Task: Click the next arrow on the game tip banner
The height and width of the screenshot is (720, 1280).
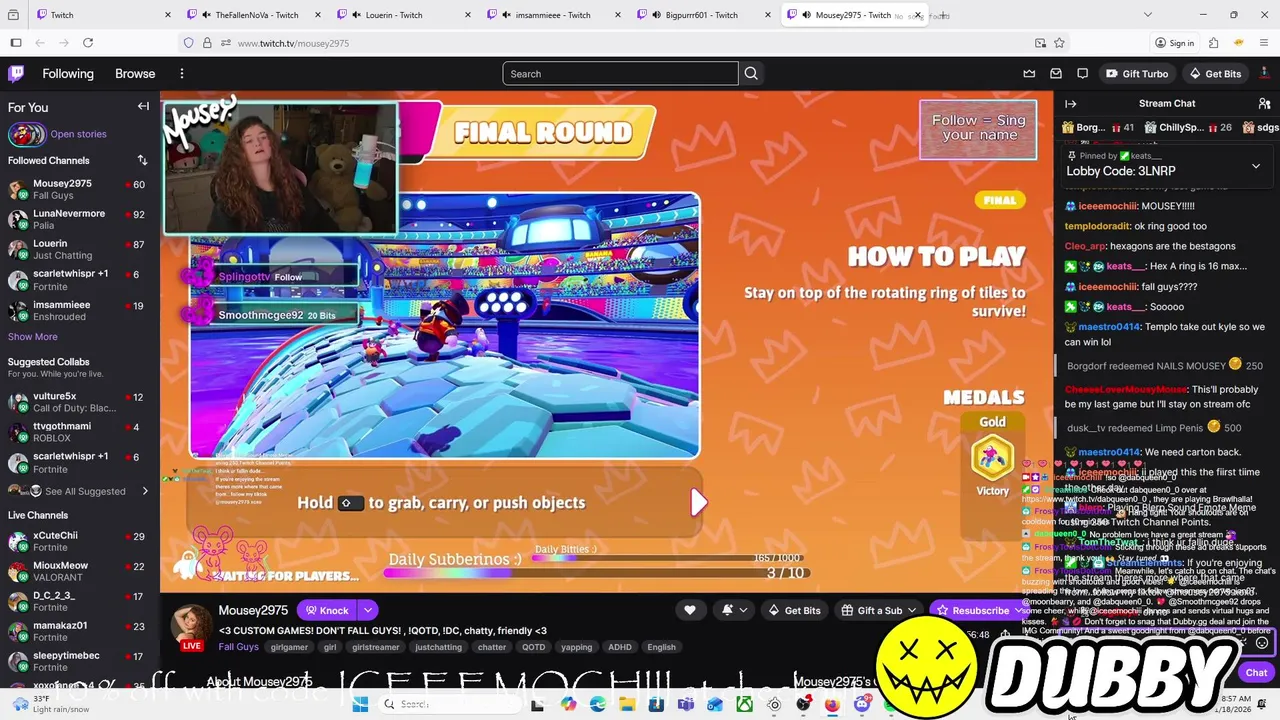Action: click(x=698, y=502)
